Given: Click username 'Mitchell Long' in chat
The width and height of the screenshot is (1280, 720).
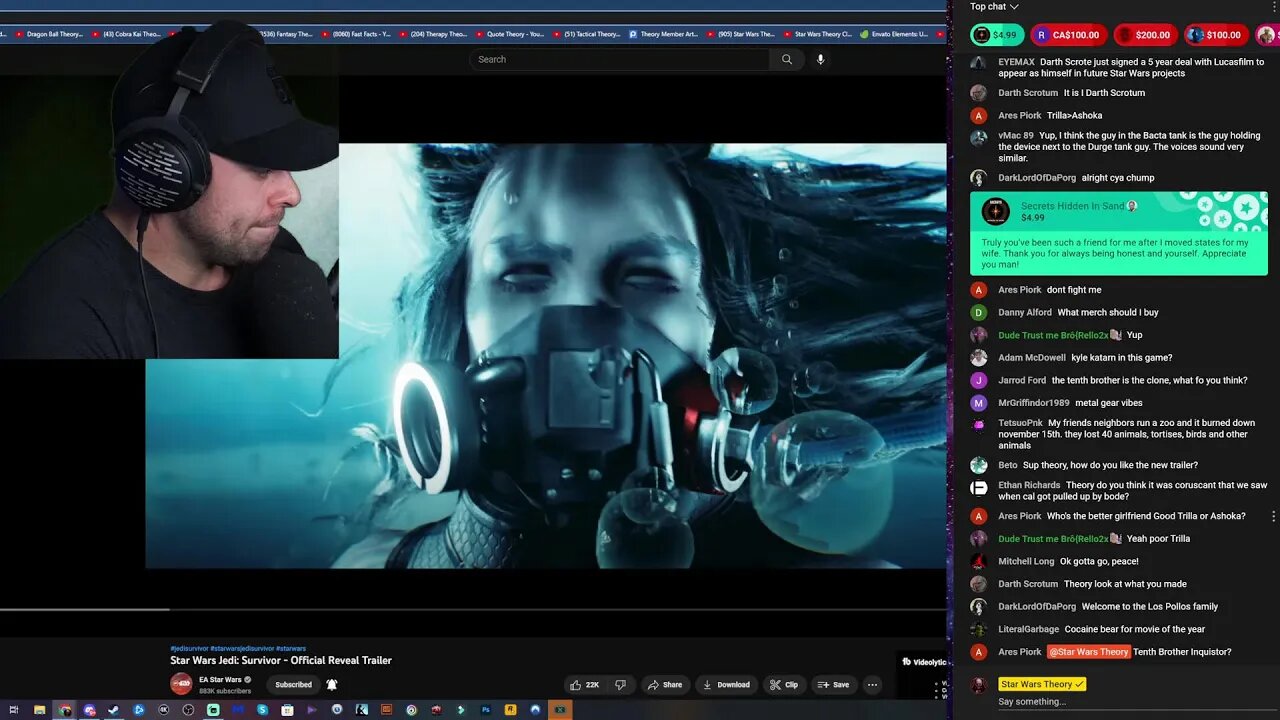Looking at the screenshot, I should 1026,561.
